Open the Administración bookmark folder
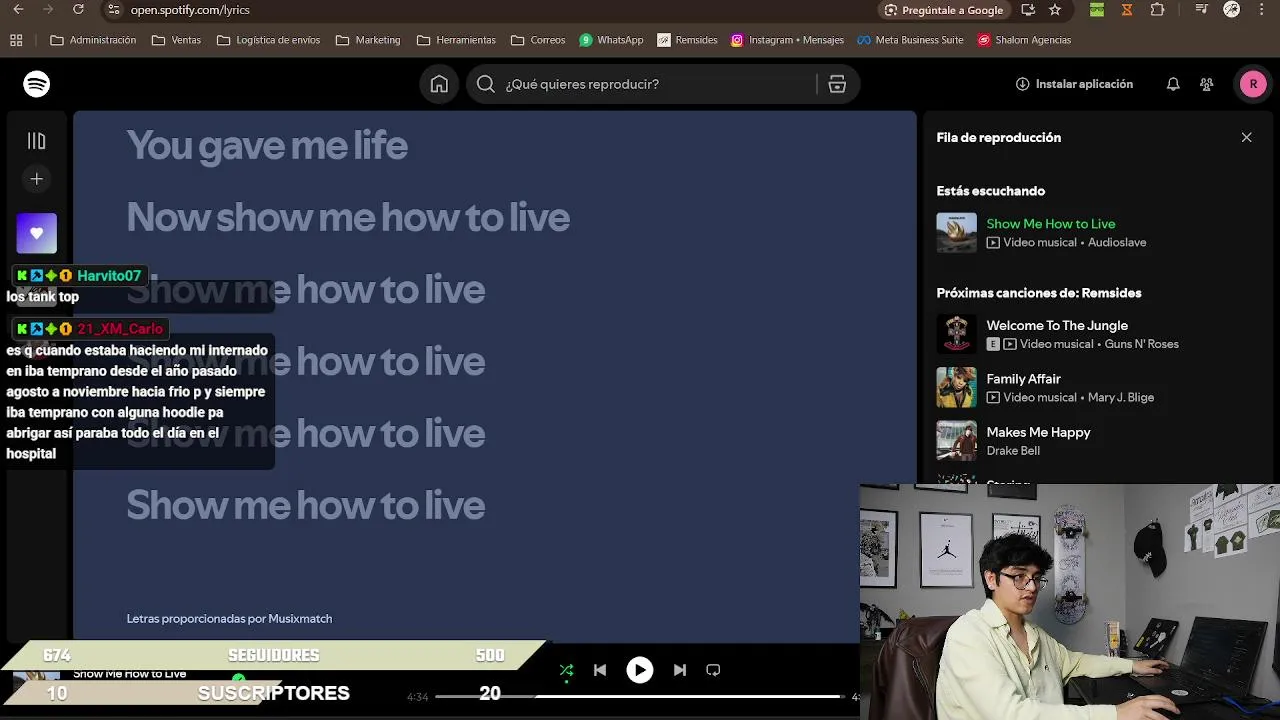 pyautogui.click(x=93, y=40)
